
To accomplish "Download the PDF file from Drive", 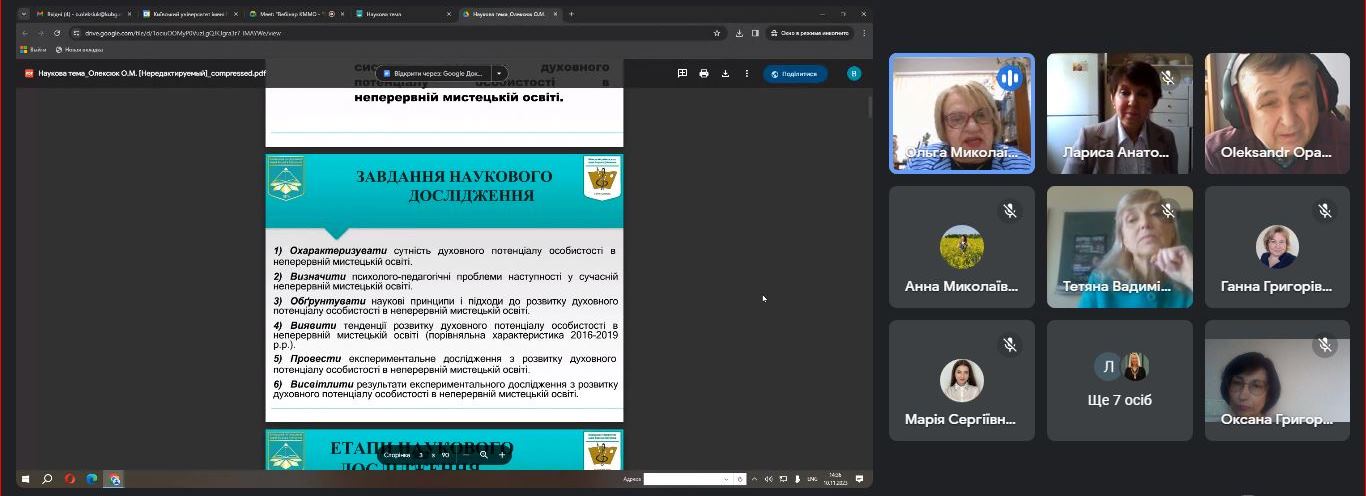I will (x=725, y=73).
